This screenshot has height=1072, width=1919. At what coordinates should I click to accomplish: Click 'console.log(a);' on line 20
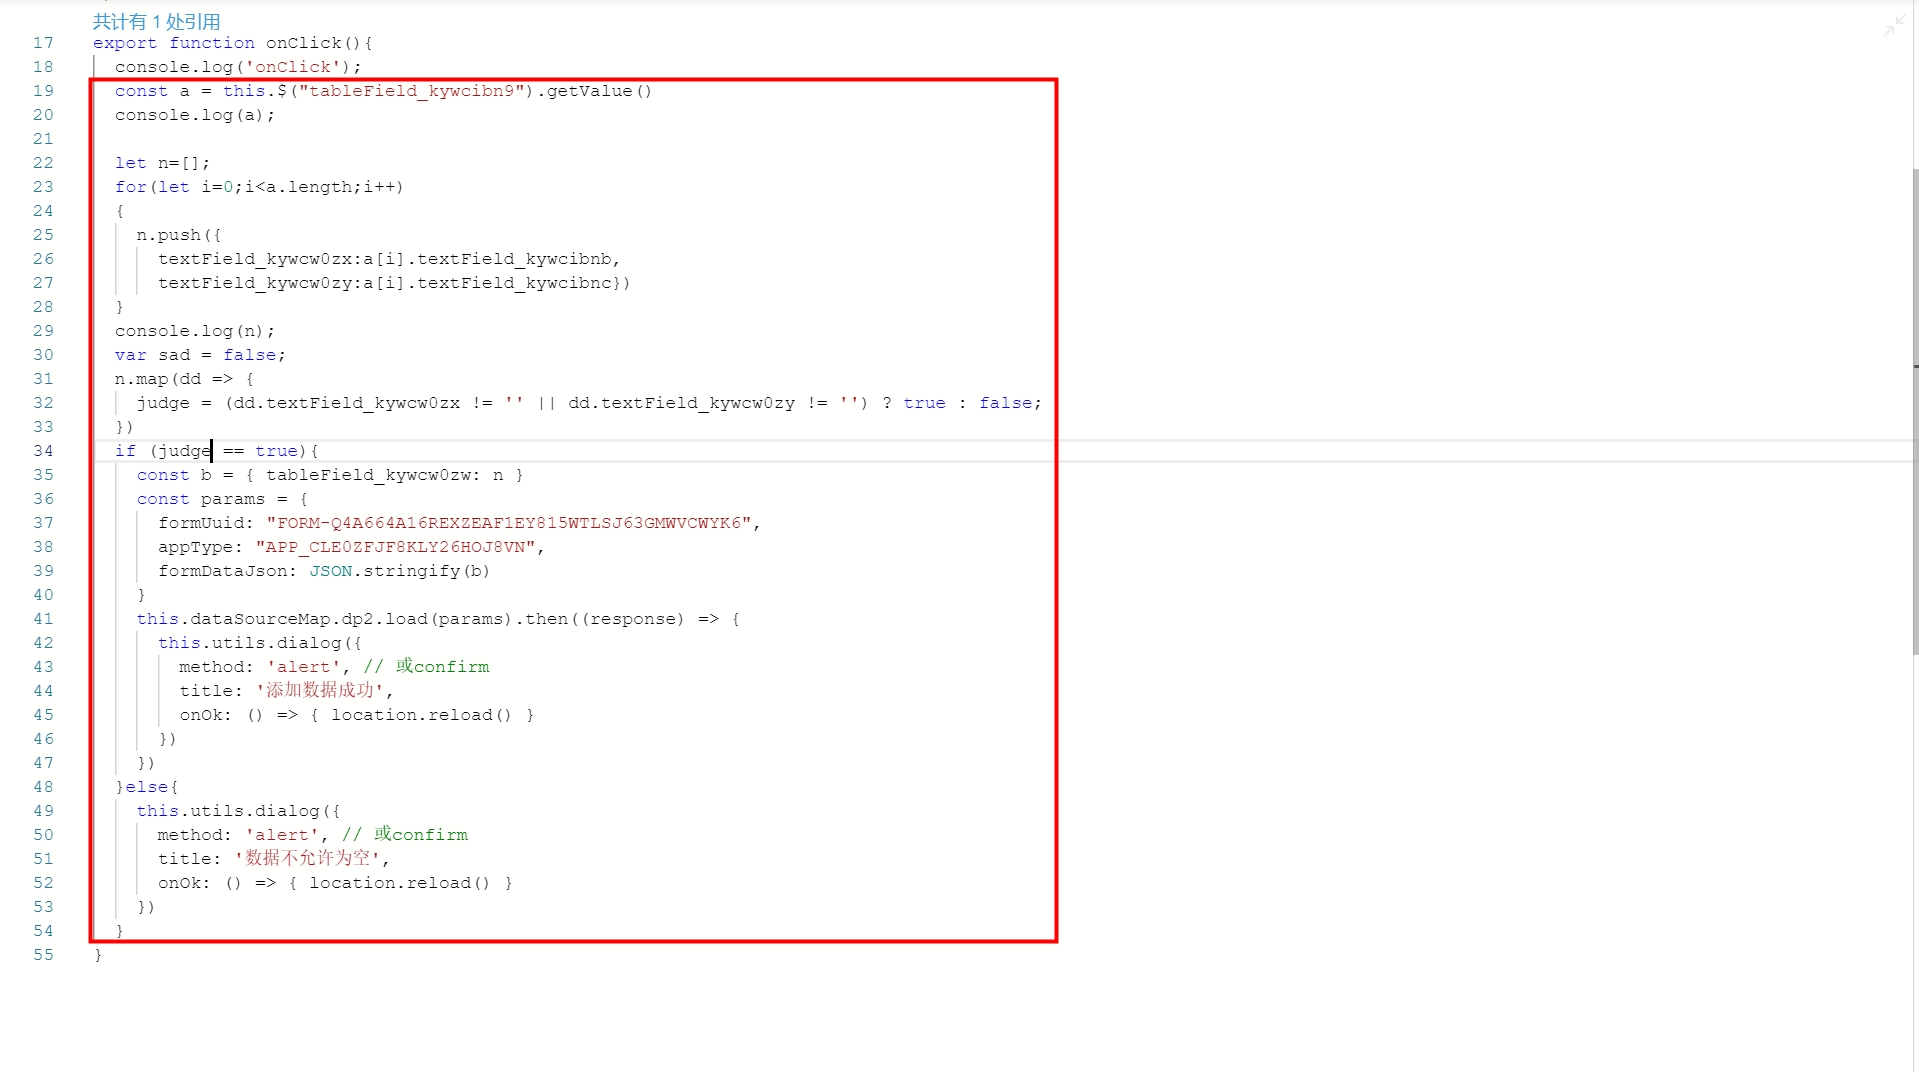point(195,115)
